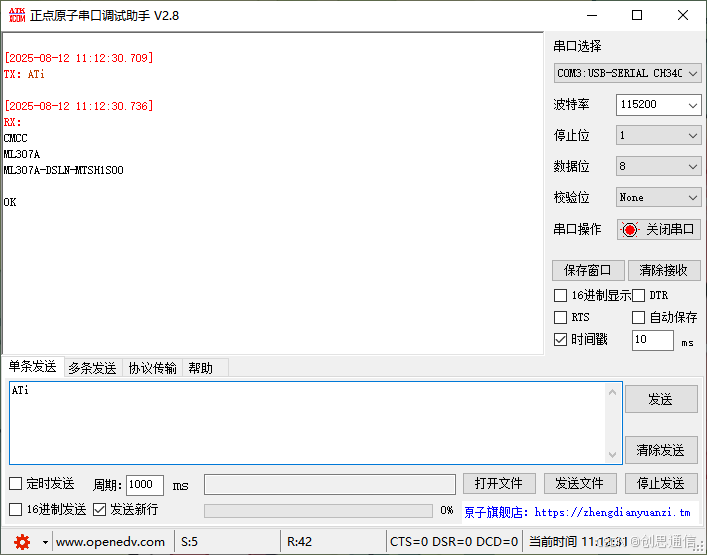
Task: Uncheck the 时间戳 timestamp checkbox
Action: [x=560, y=339]
